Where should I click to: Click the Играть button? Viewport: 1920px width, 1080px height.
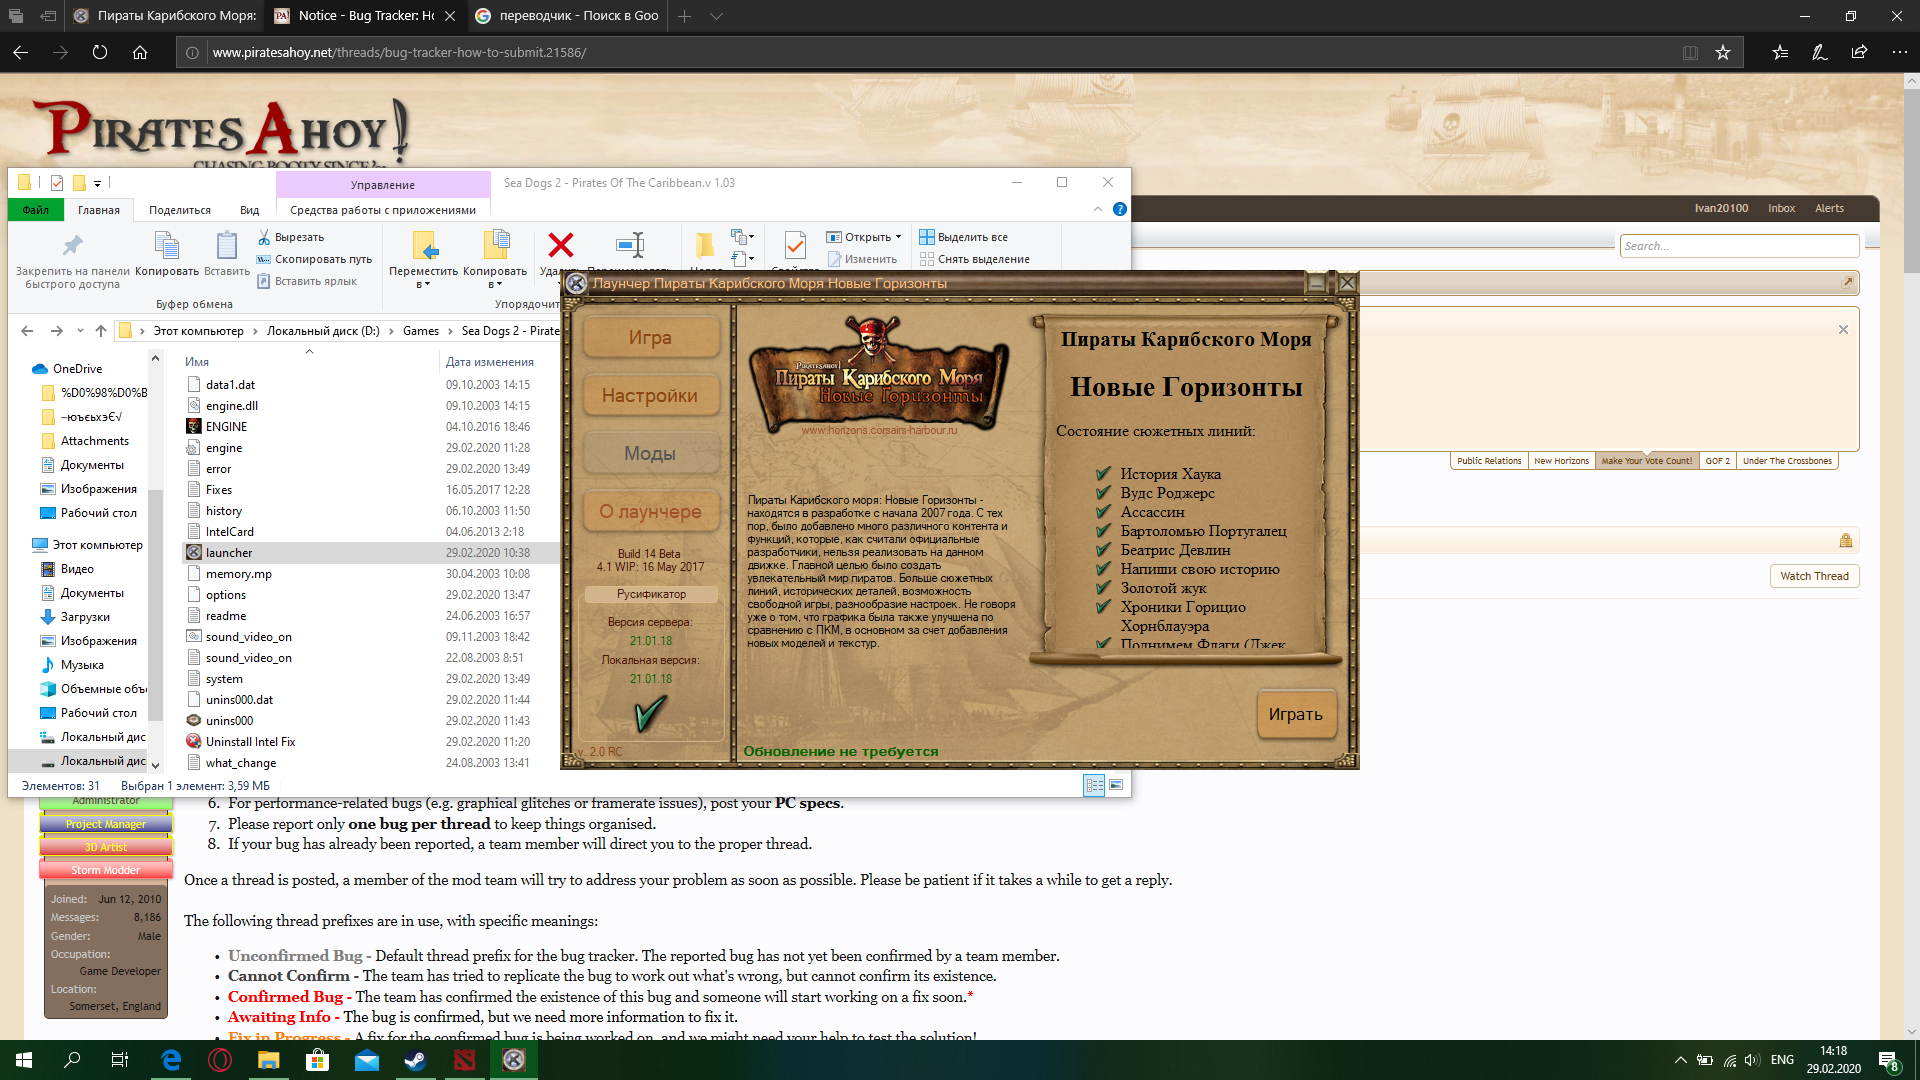(1296, 714)
